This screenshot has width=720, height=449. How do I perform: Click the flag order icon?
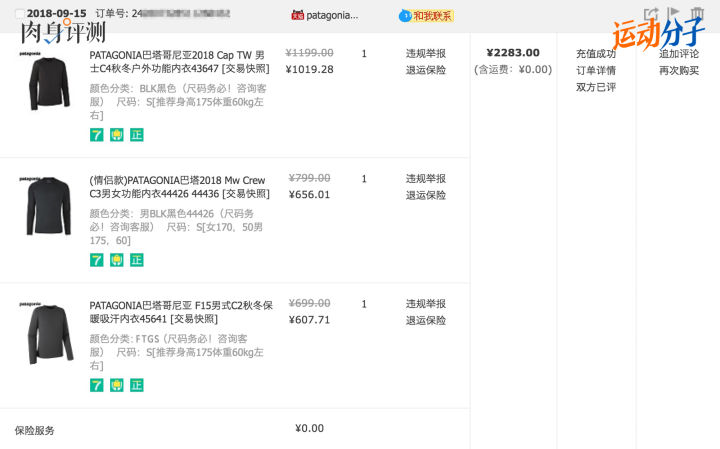tap(673, 13)
